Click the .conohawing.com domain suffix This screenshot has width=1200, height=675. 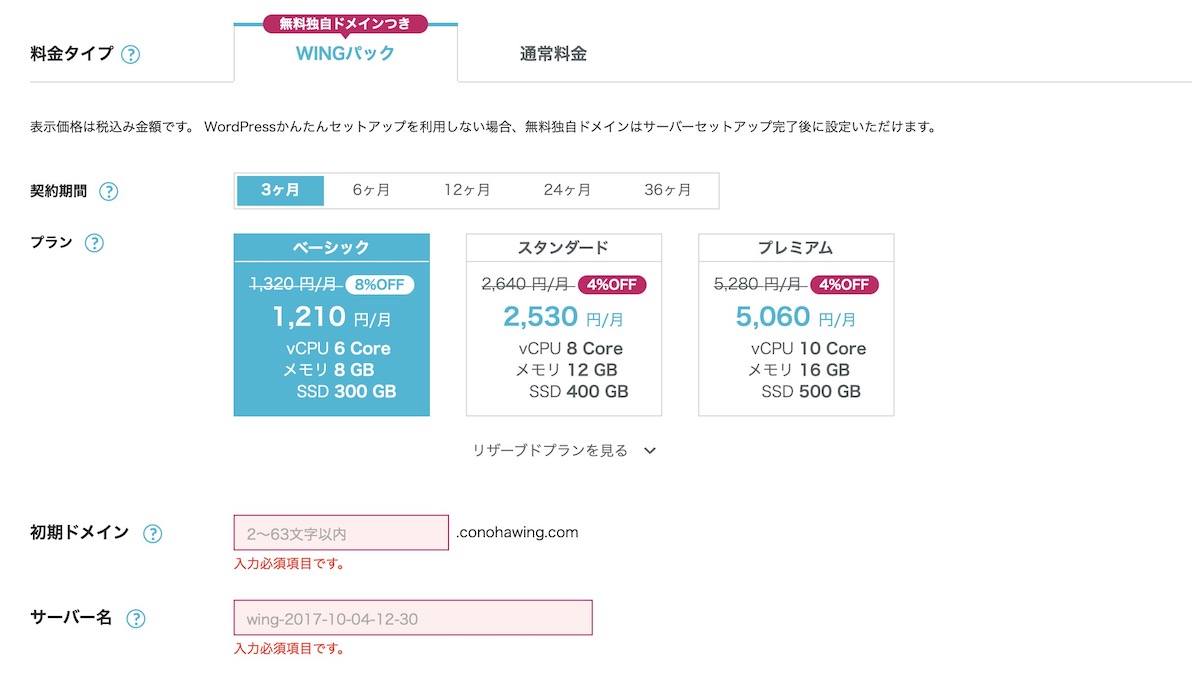(517, 532)
